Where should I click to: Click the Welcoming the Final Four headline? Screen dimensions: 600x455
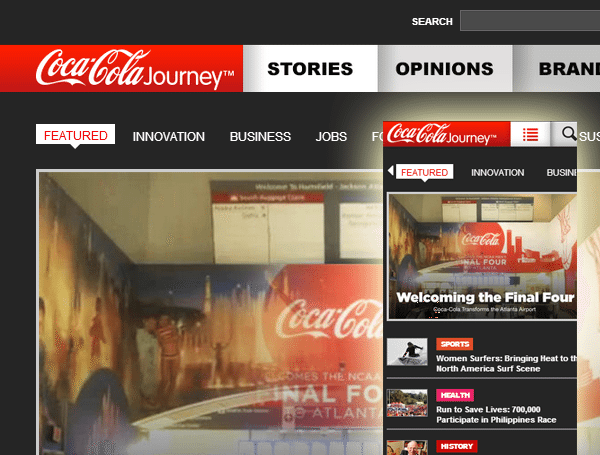click(x=485, y=297)
